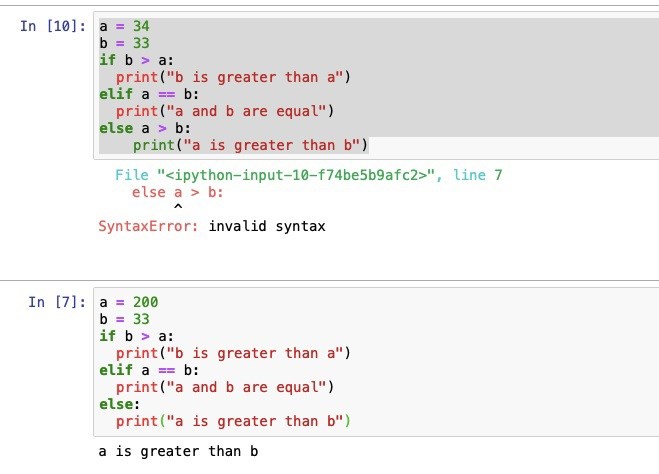
Task: Click print 'b is greater than a' in cell 10
Action: tap(233, 77)
